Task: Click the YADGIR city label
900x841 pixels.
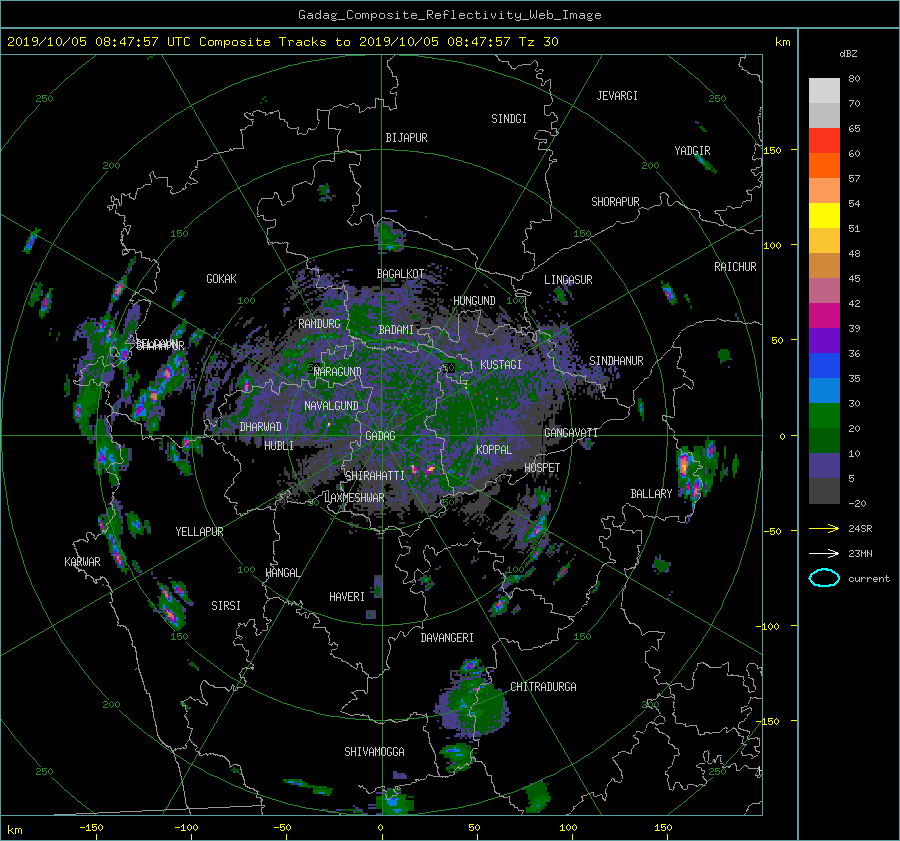Action: tap(692, 150)
